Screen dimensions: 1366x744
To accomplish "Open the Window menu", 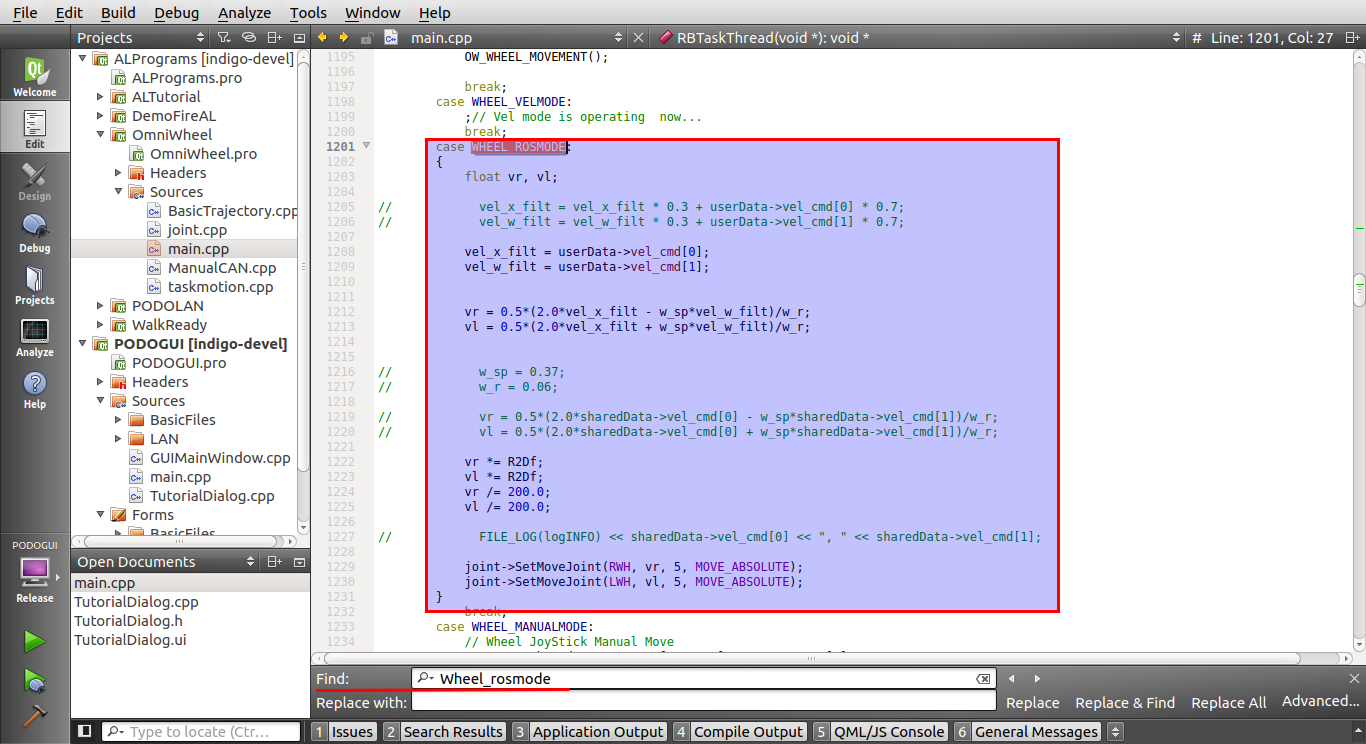I will (x=372, y=13).
